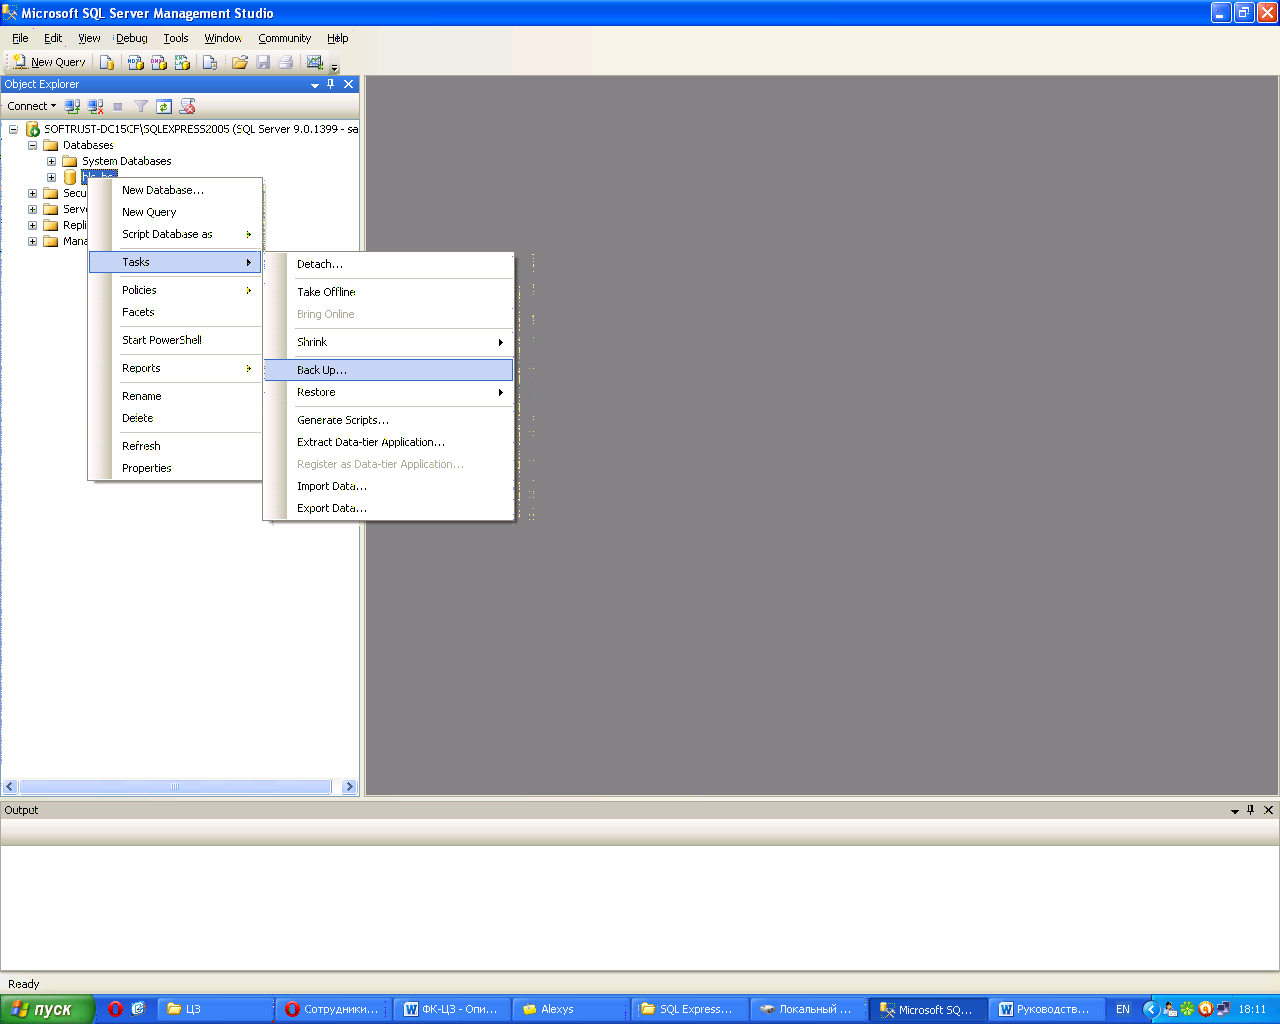Toggle auto-hide pin on Object Explorer
Screen dimensions: 1280x1024
coord(331,84)
